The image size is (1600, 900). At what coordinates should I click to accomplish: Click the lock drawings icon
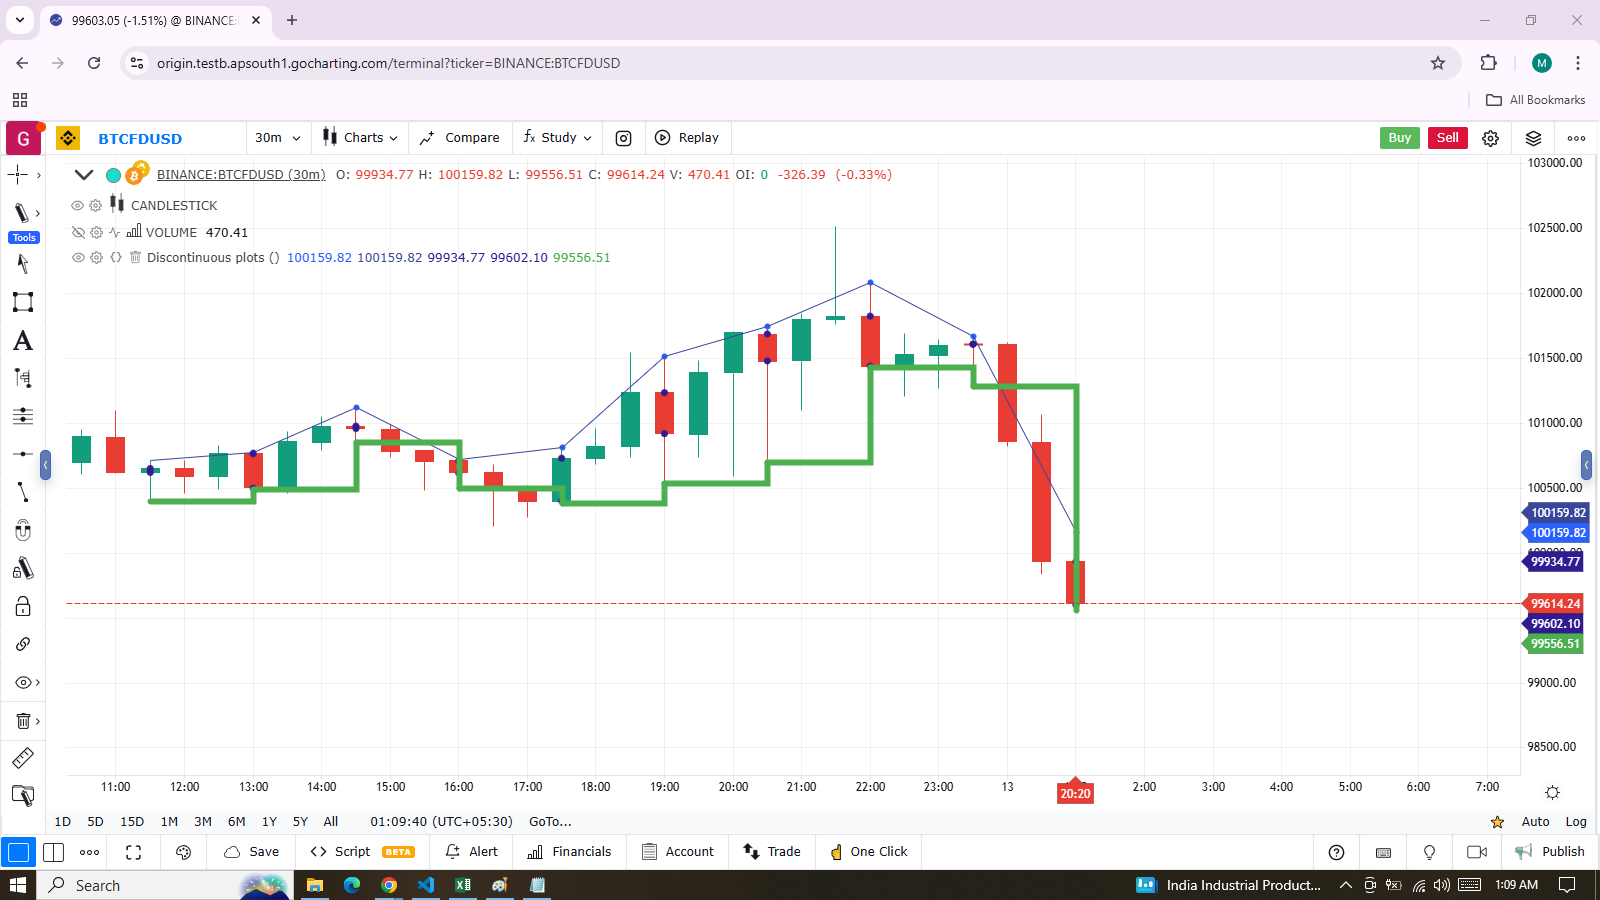pyautogui.click(x=23, y=607)
